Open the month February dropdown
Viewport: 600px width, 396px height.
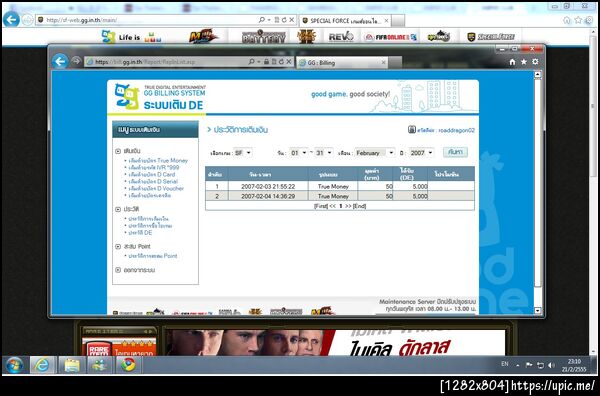pos(375,153)
